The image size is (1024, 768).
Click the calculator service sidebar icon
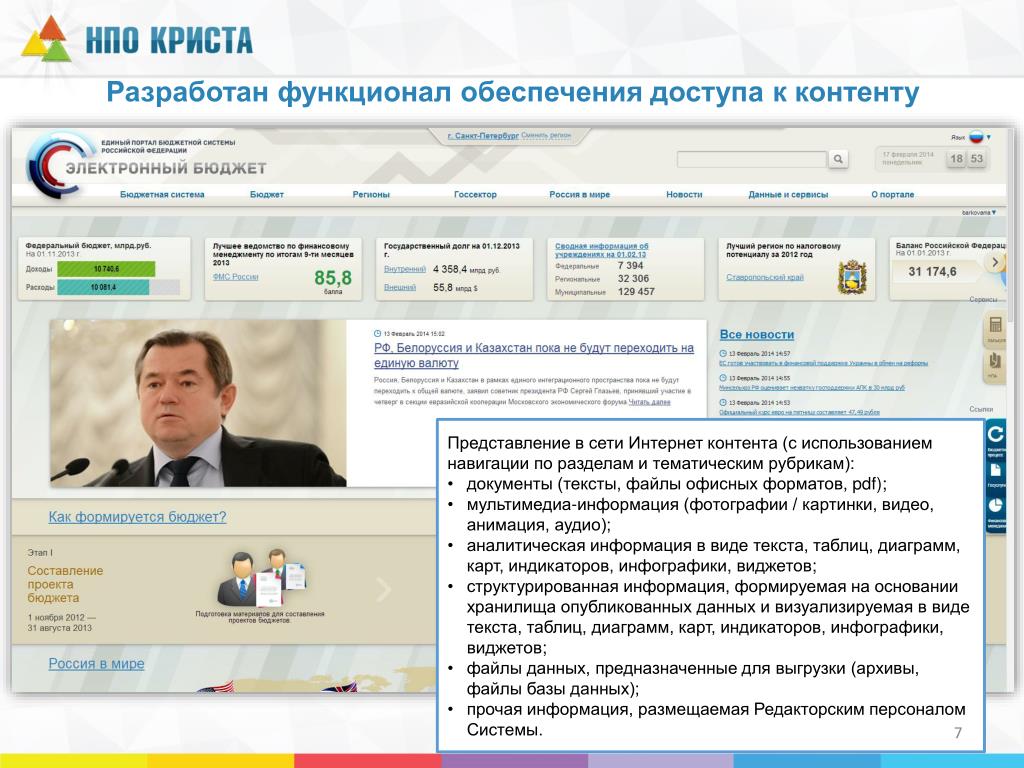pyautogui.click(x=995, y=325)
